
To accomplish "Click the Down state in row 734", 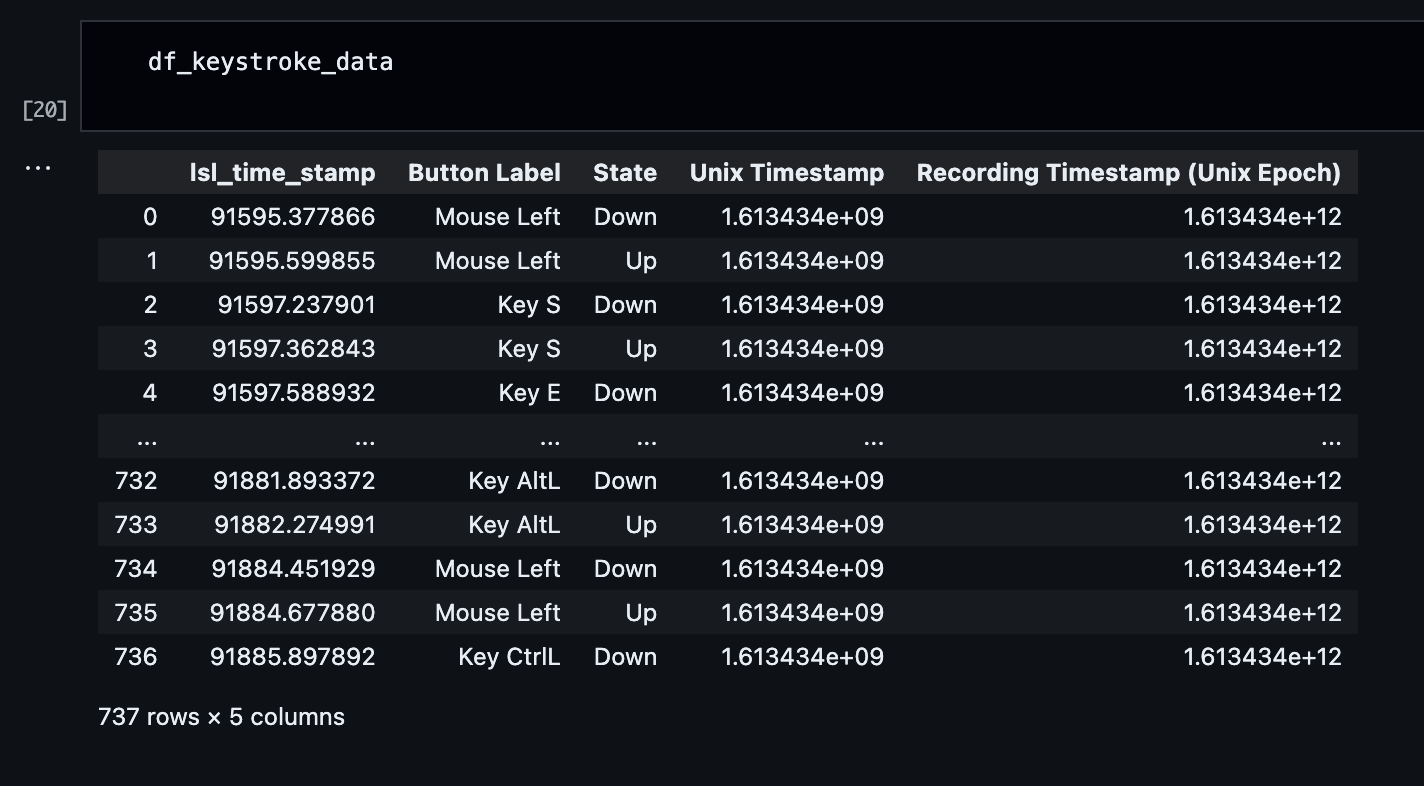I will [625, 569].
